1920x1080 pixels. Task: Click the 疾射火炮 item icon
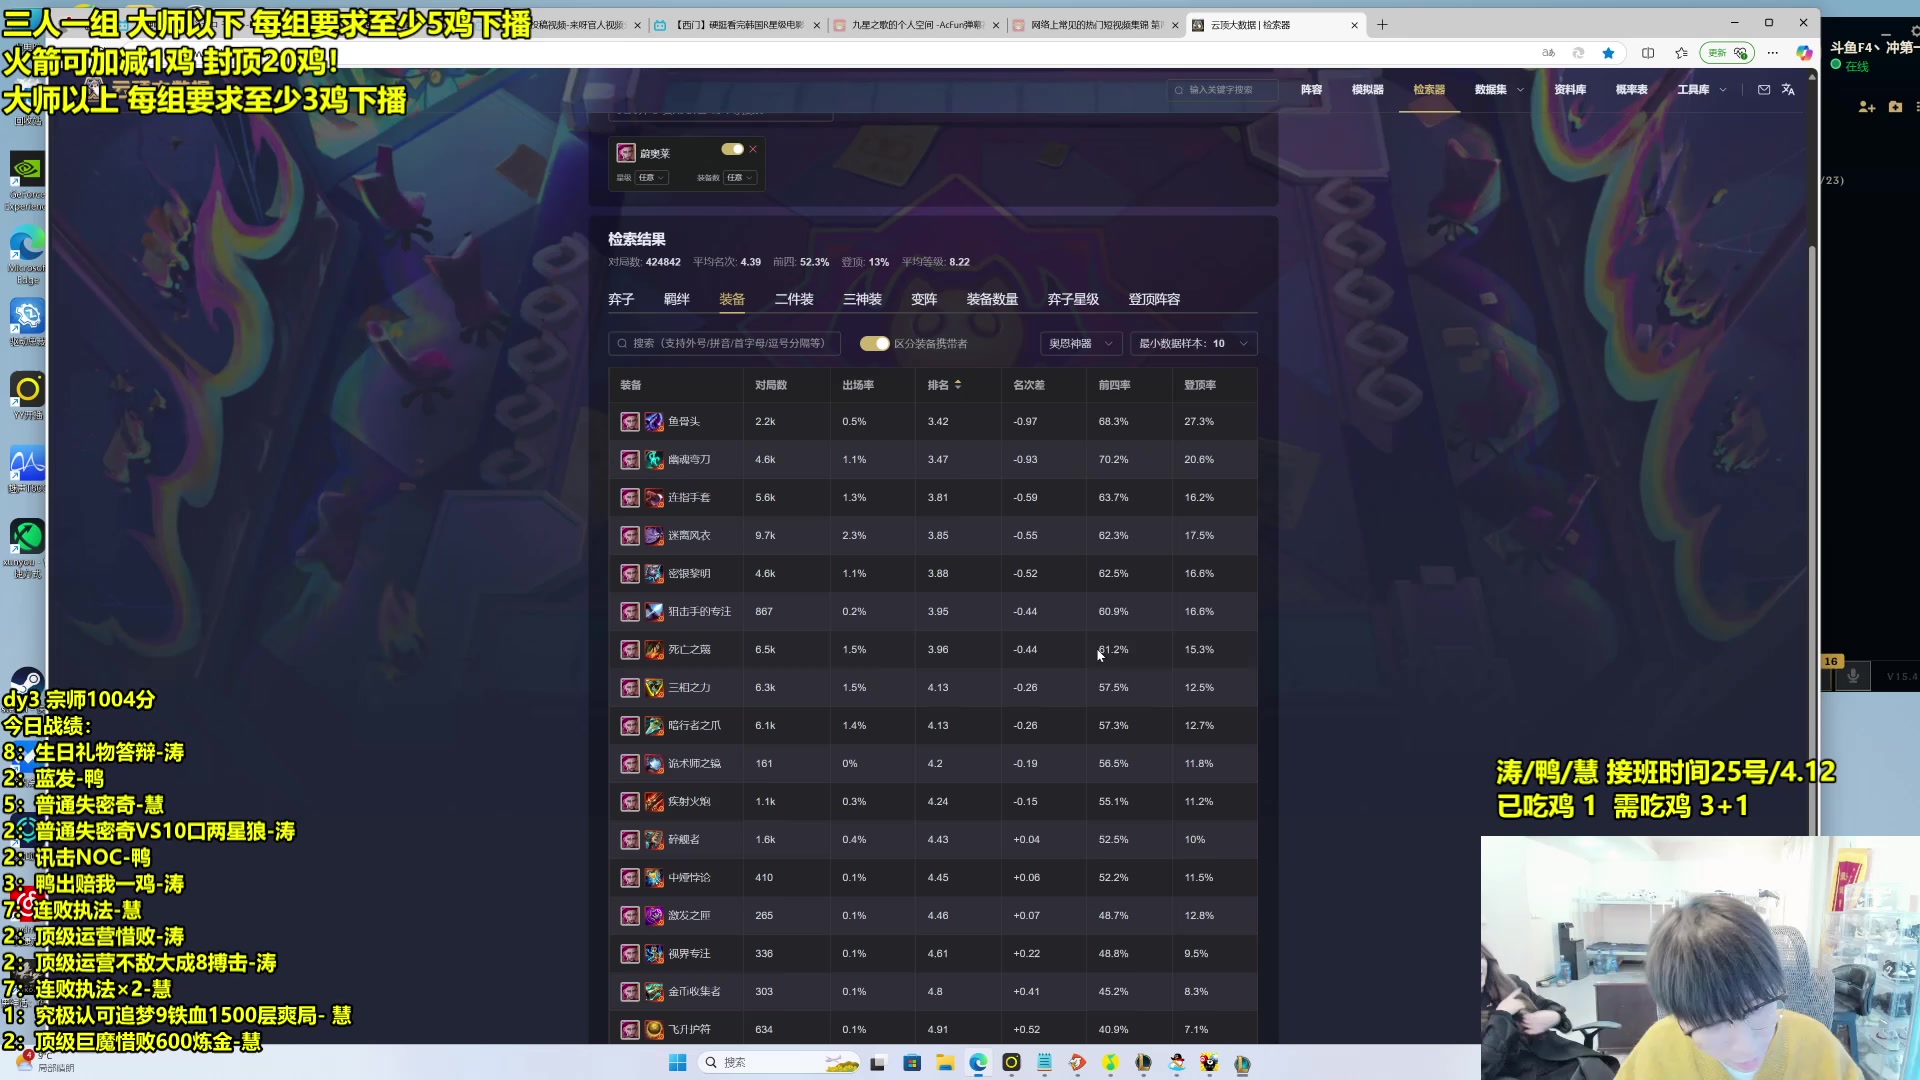(654, 802)
